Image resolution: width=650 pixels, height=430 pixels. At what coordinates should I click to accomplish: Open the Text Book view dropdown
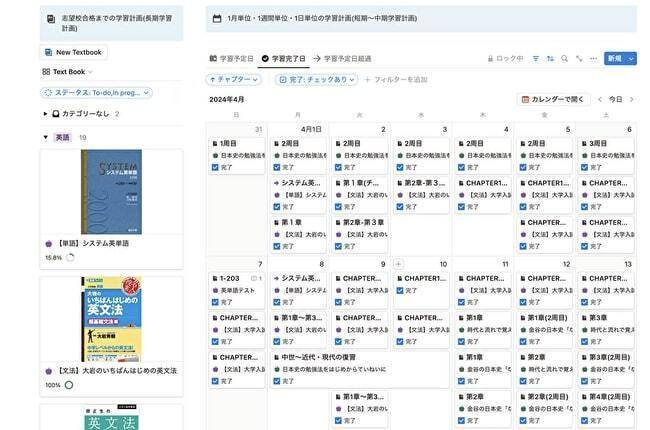pyautogui.click(x=67, y=72)
